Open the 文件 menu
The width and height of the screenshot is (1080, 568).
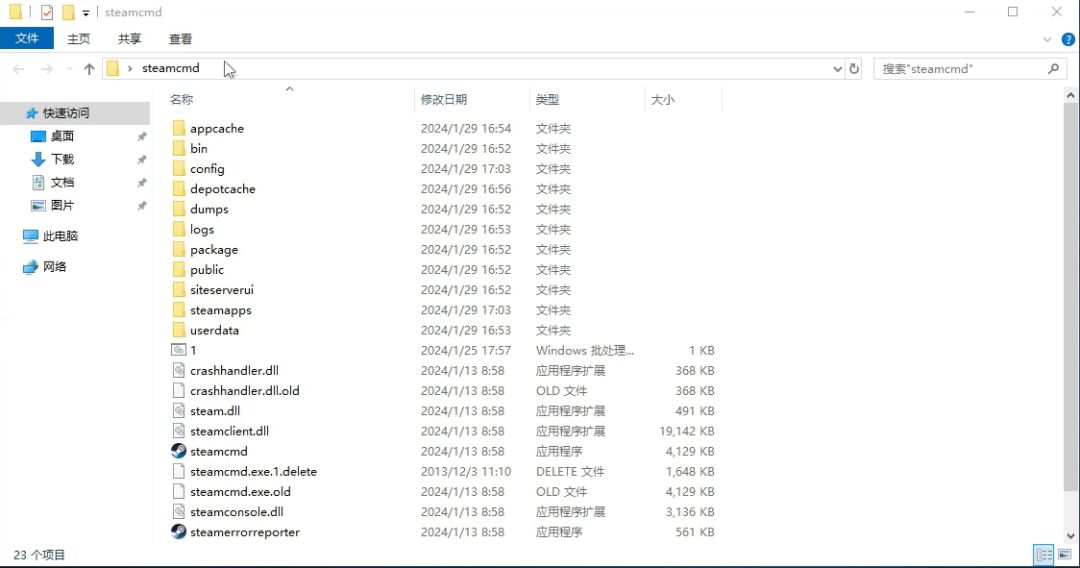pos(27,39)
